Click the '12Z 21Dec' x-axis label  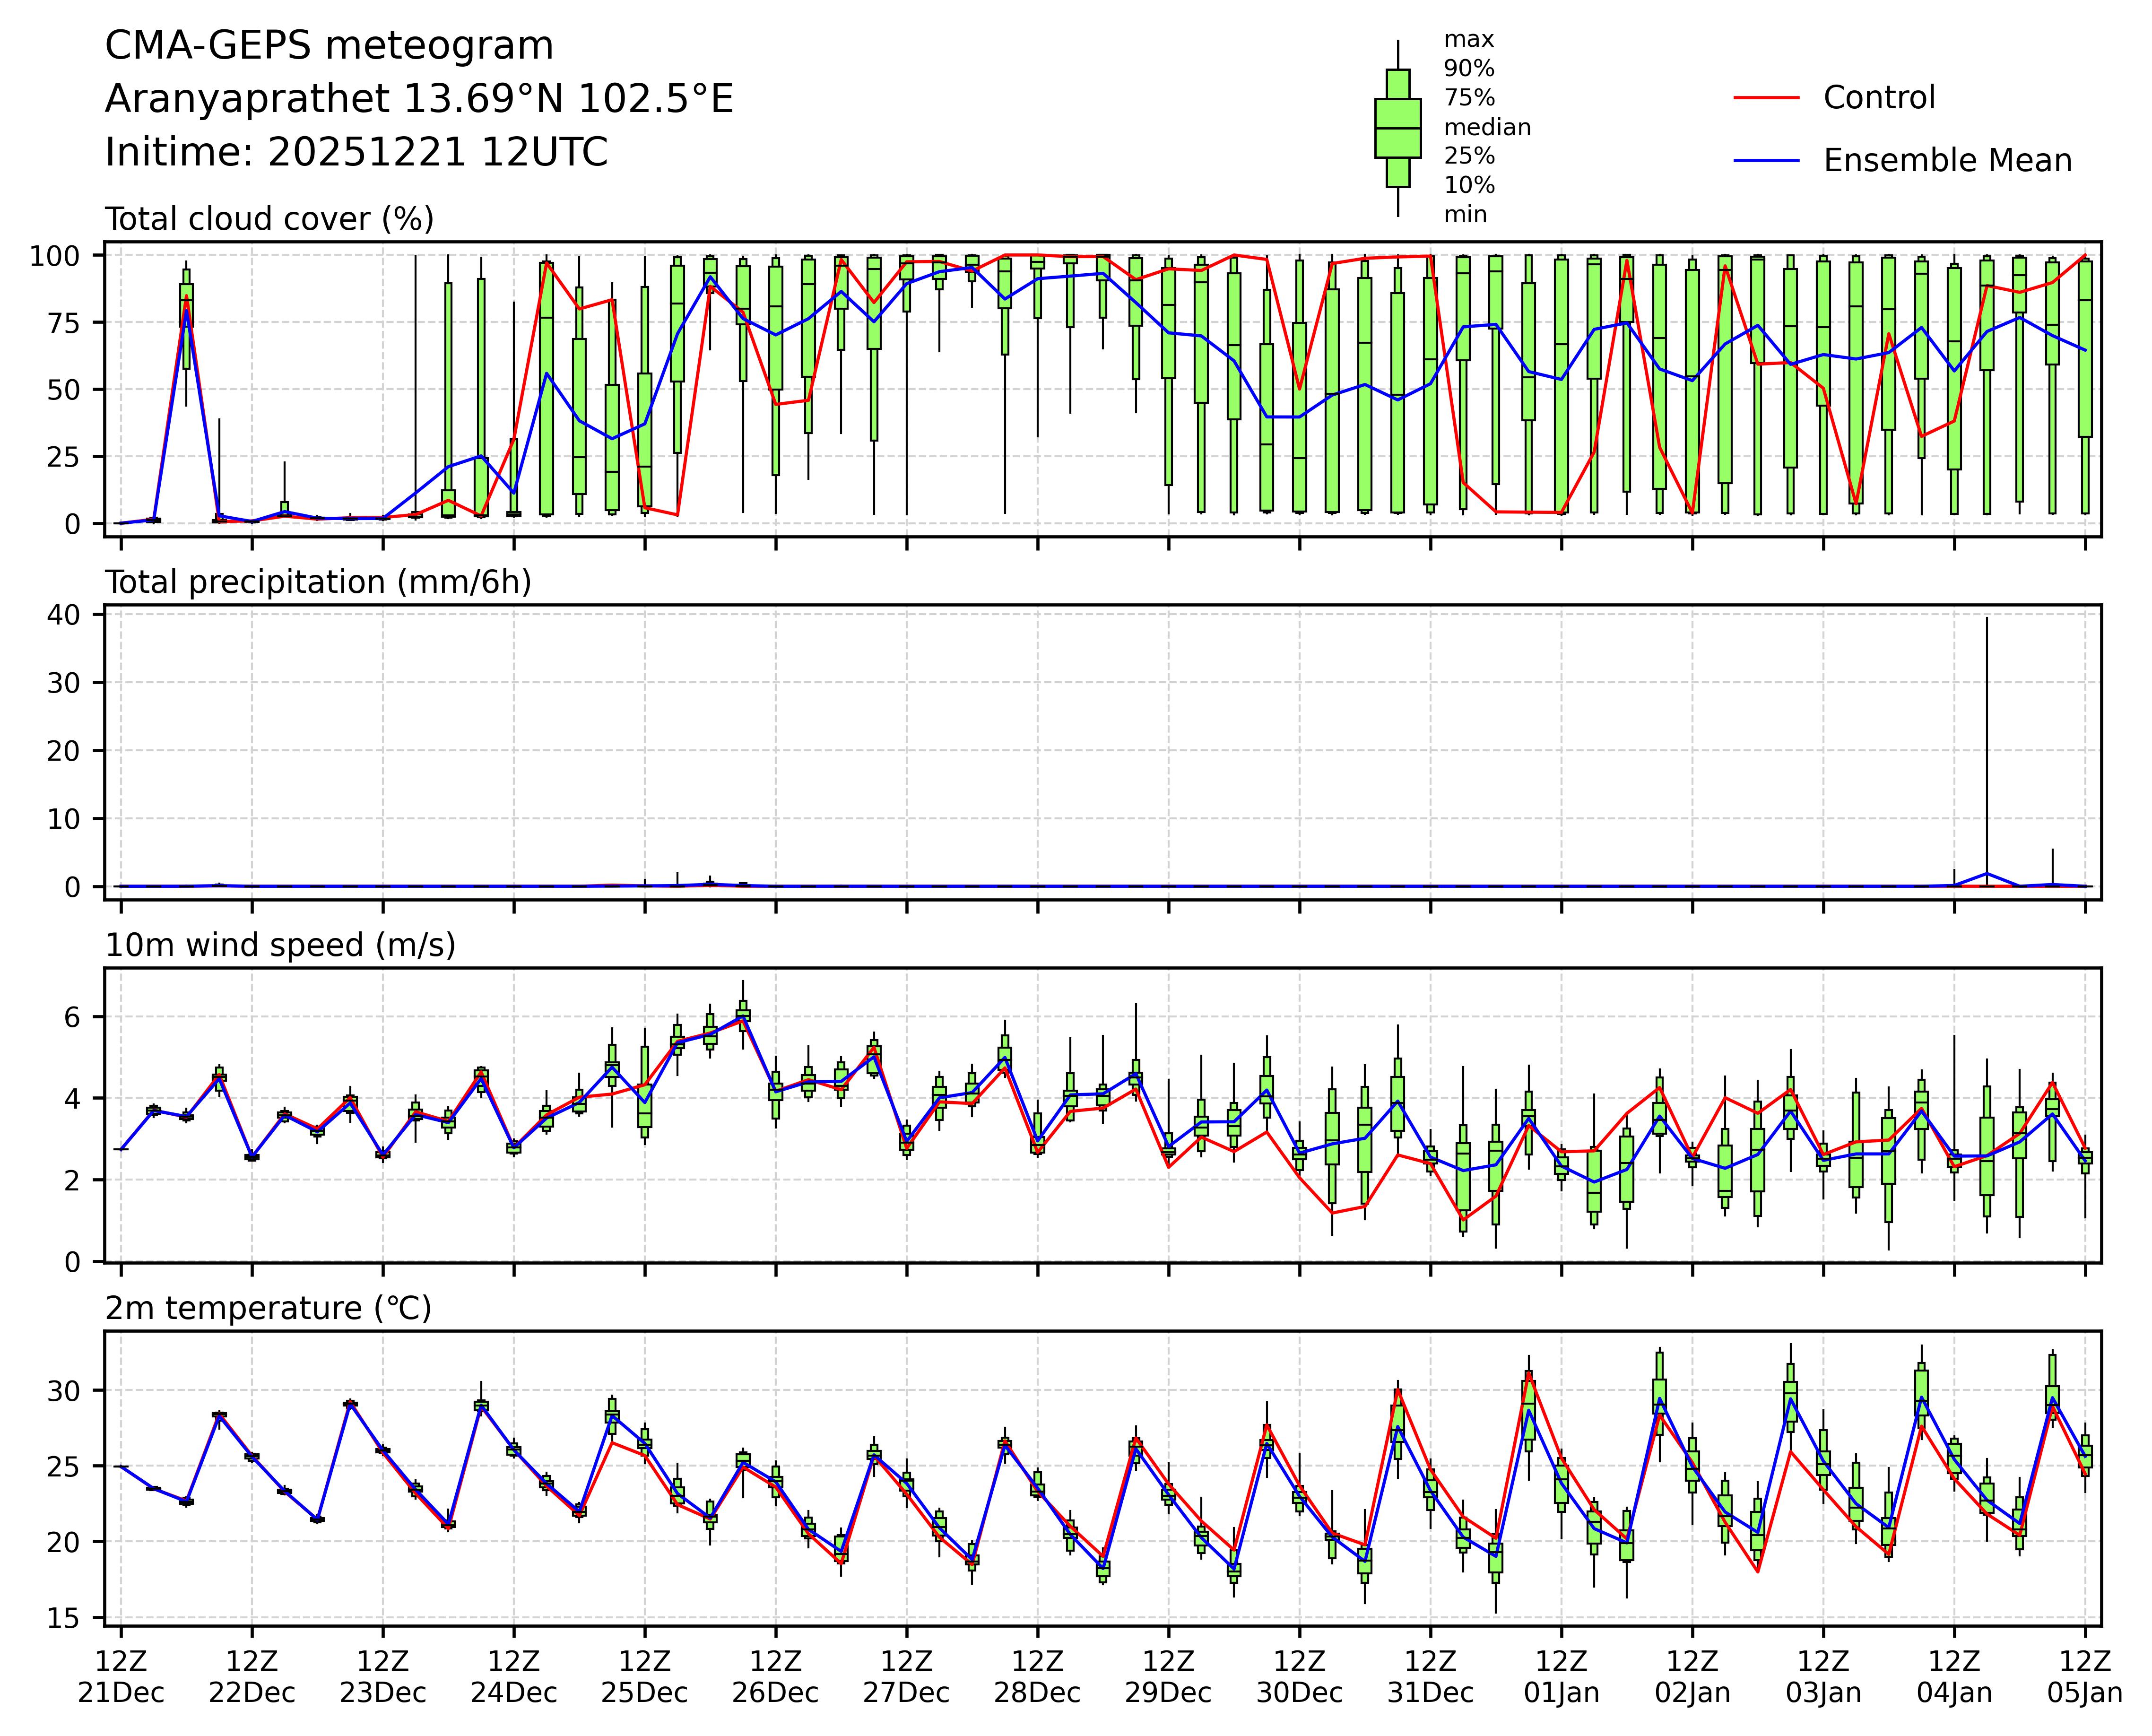121,1677
